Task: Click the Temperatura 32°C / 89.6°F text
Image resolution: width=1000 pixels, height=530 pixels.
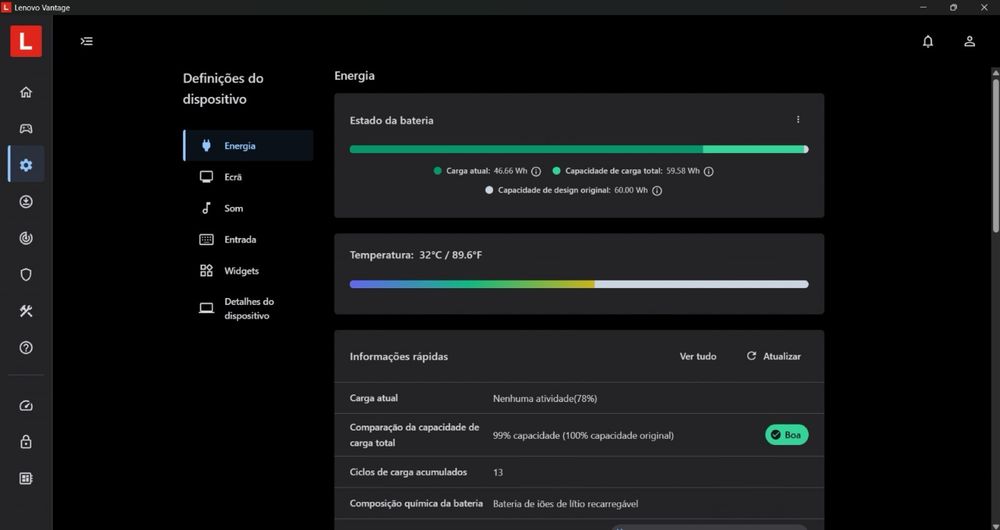Action: click(416, 255)
